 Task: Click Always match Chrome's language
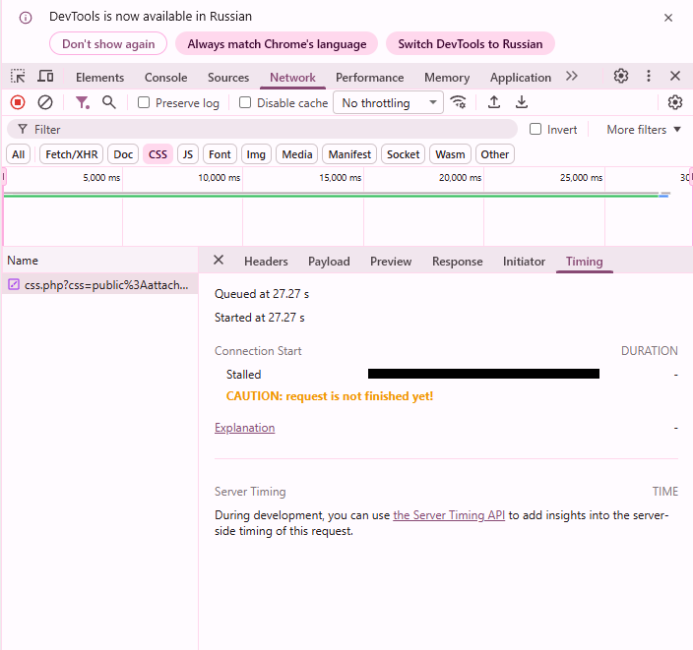[277, 44]
